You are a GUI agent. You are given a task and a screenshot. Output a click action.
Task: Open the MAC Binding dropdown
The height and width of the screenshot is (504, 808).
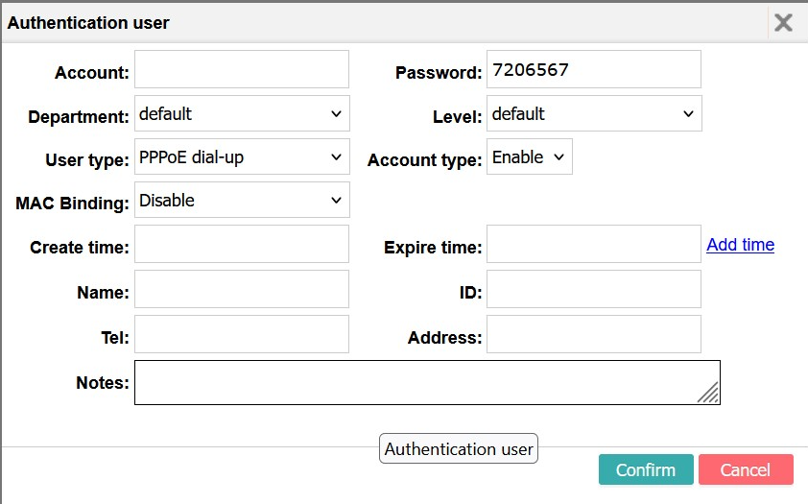pyautogui.click(x=242, y=200)
